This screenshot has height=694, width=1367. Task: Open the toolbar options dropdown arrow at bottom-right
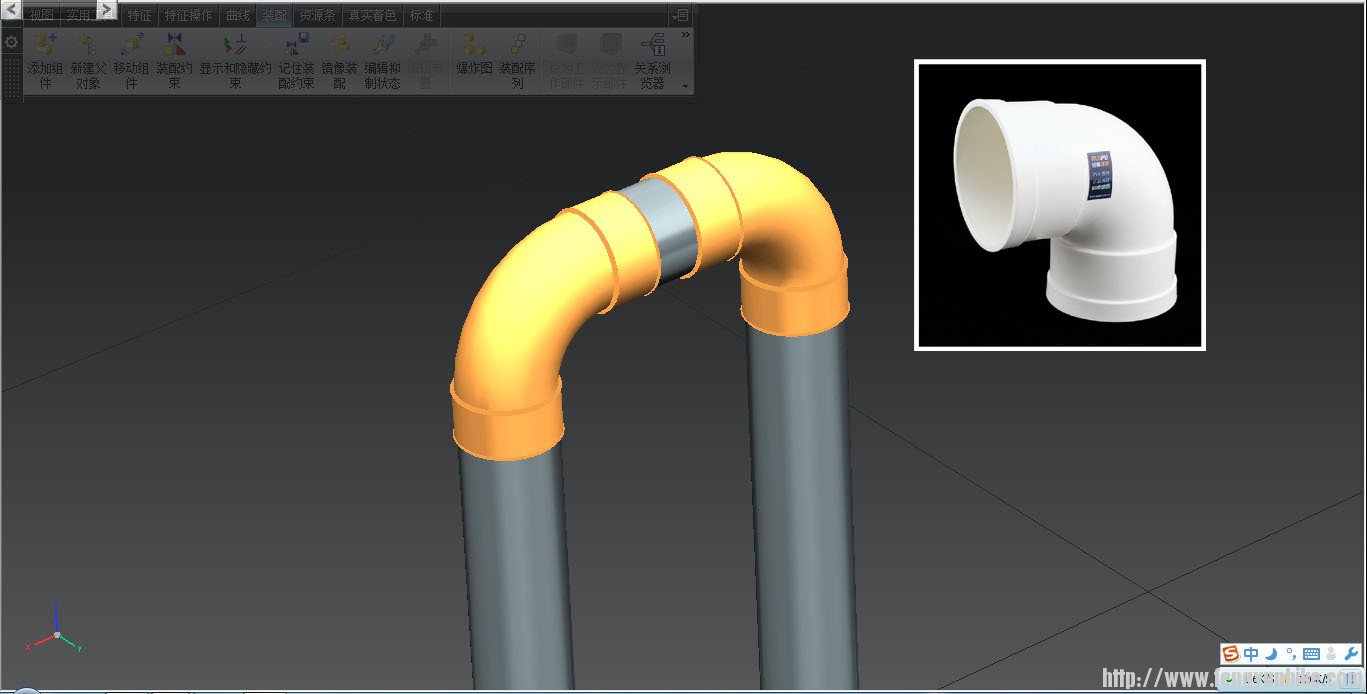pos(685,87)
